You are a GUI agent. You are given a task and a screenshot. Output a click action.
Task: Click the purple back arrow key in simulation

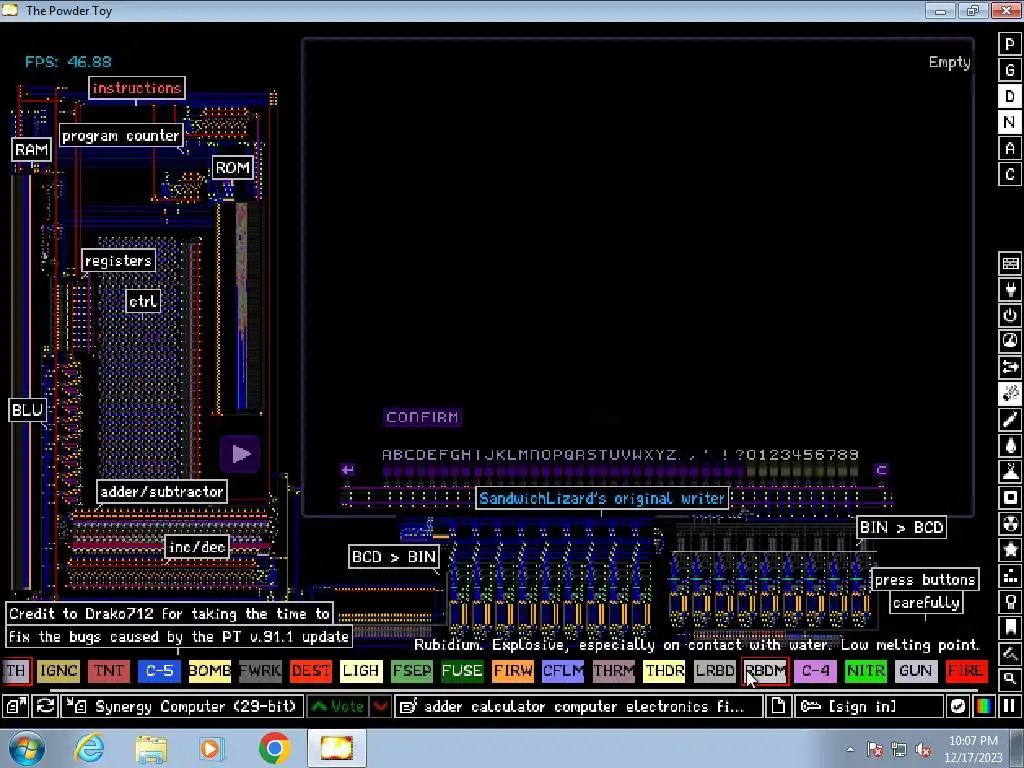click(x=347, y=470)
